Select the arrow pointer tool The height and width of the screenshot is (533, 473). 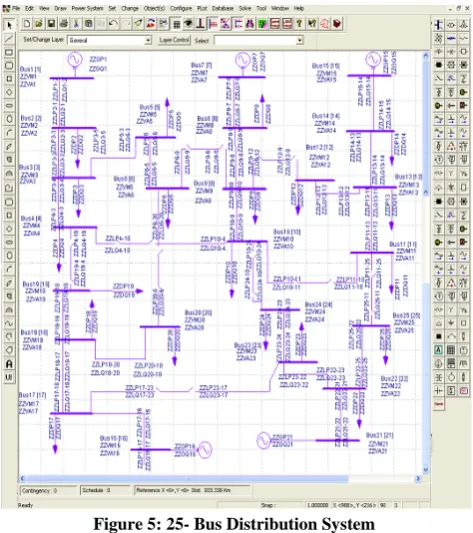(x=9, y=25)
